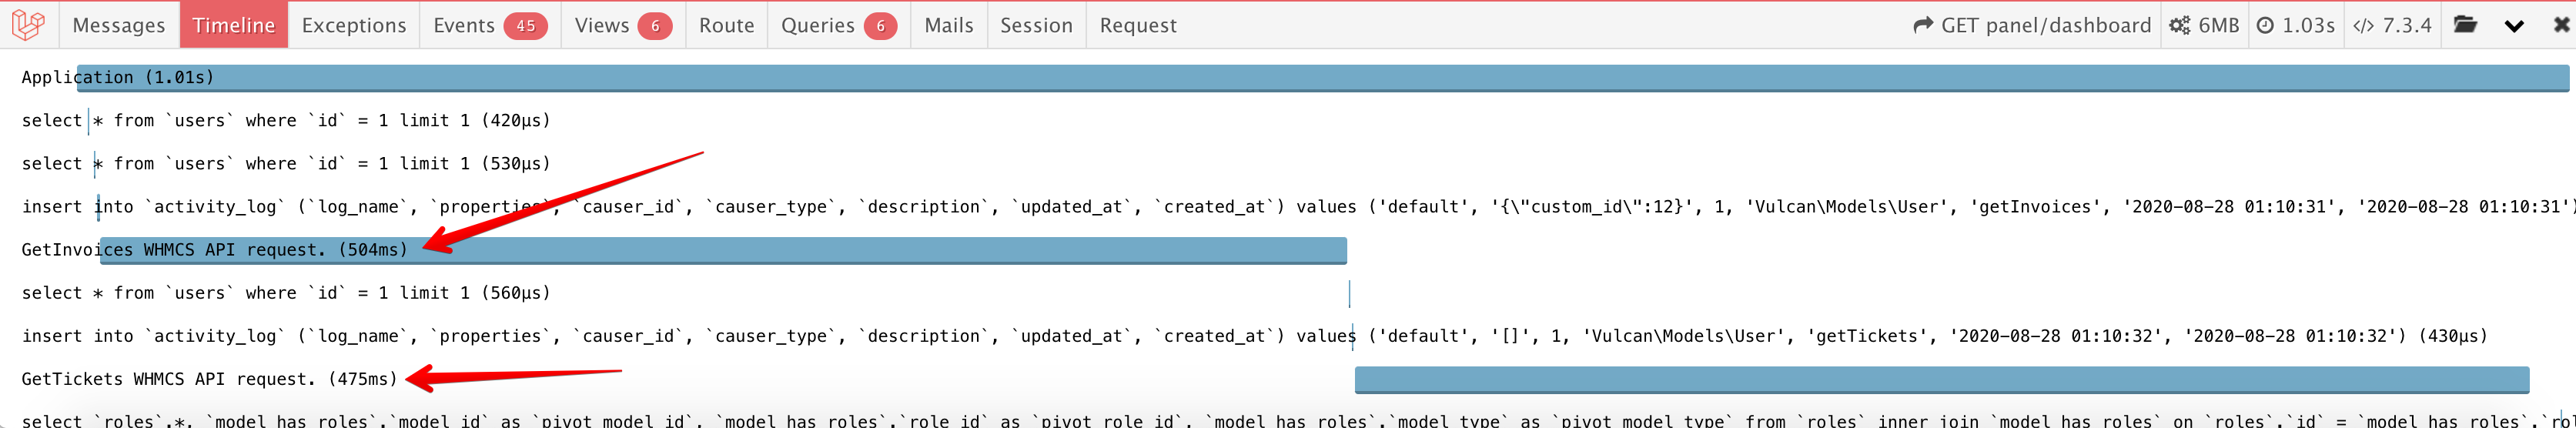Select the active Timeline tab
This screenshot has height=428, width=2576.
[x=233, y=25]
